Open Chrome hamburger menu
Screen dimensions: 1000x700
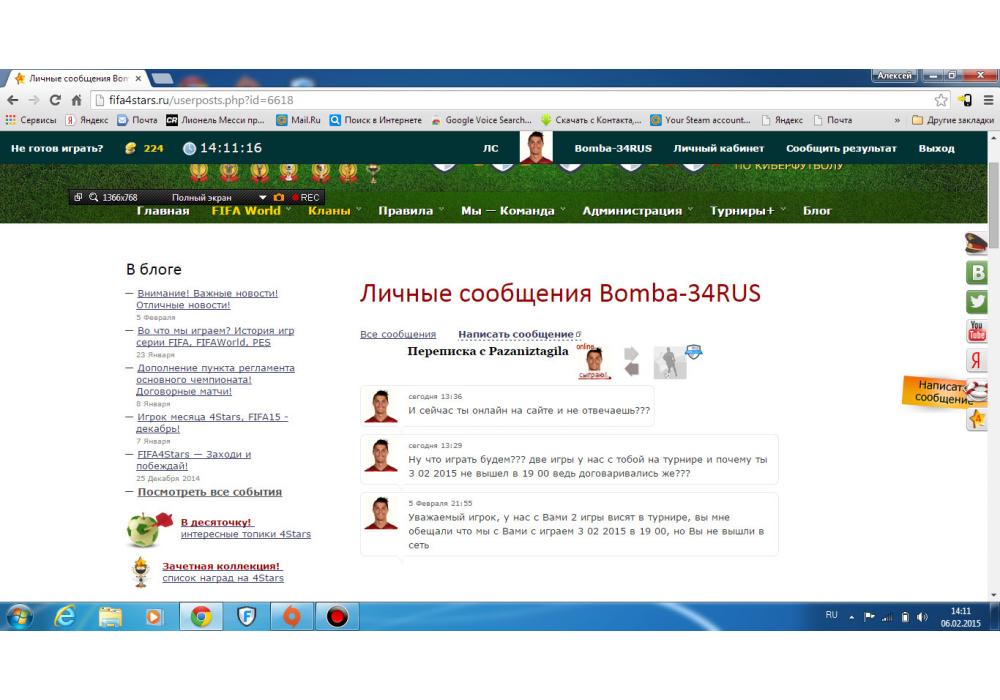coord(988,100)
